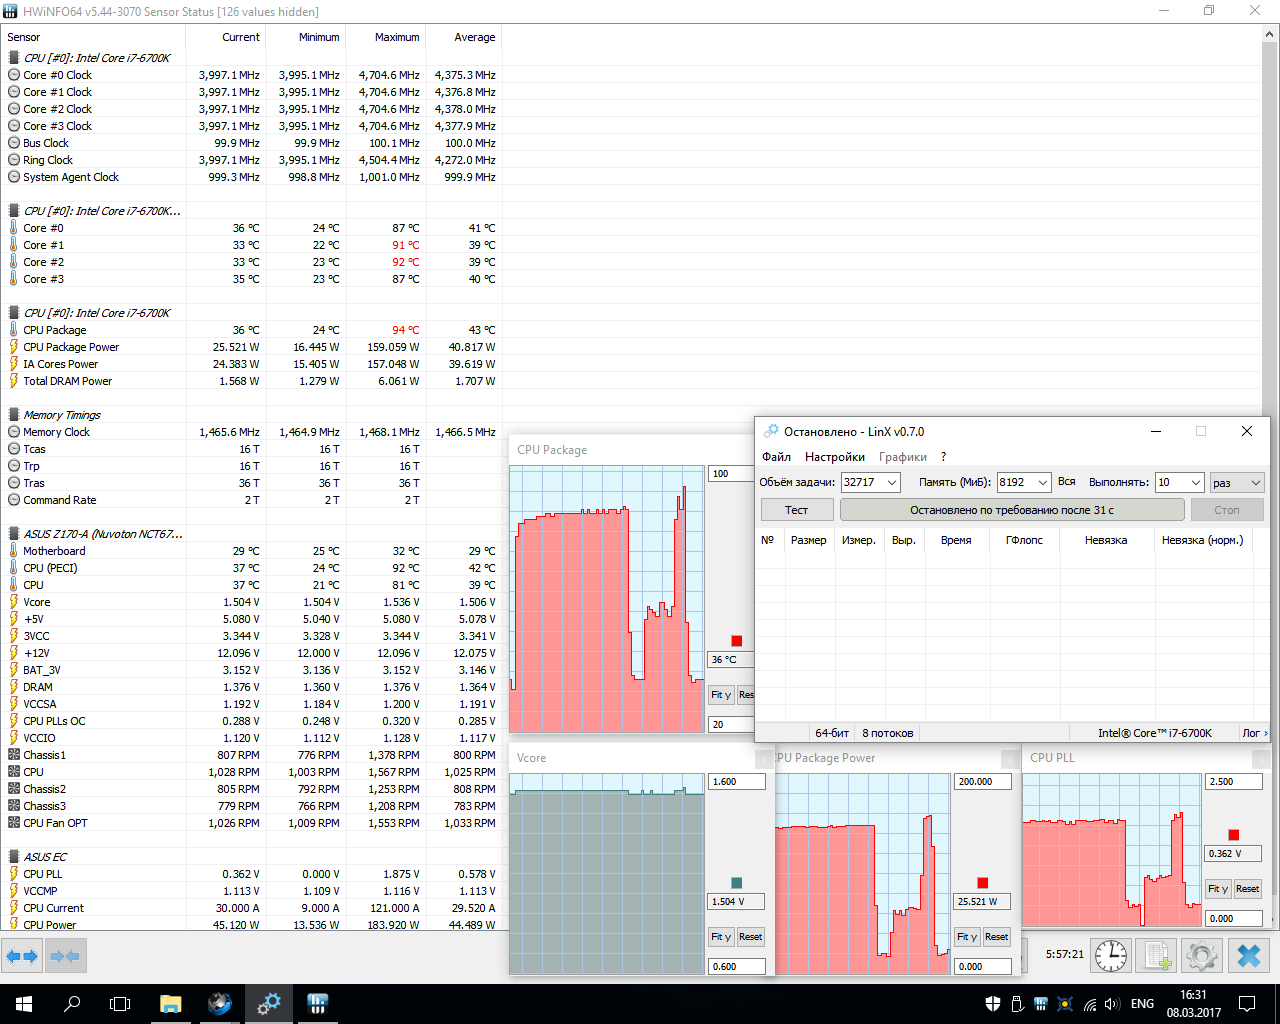Click the lightning icon beside Vcore row
The height and width of the screenshot is (1024, 1280).
(x=14, y=602)
